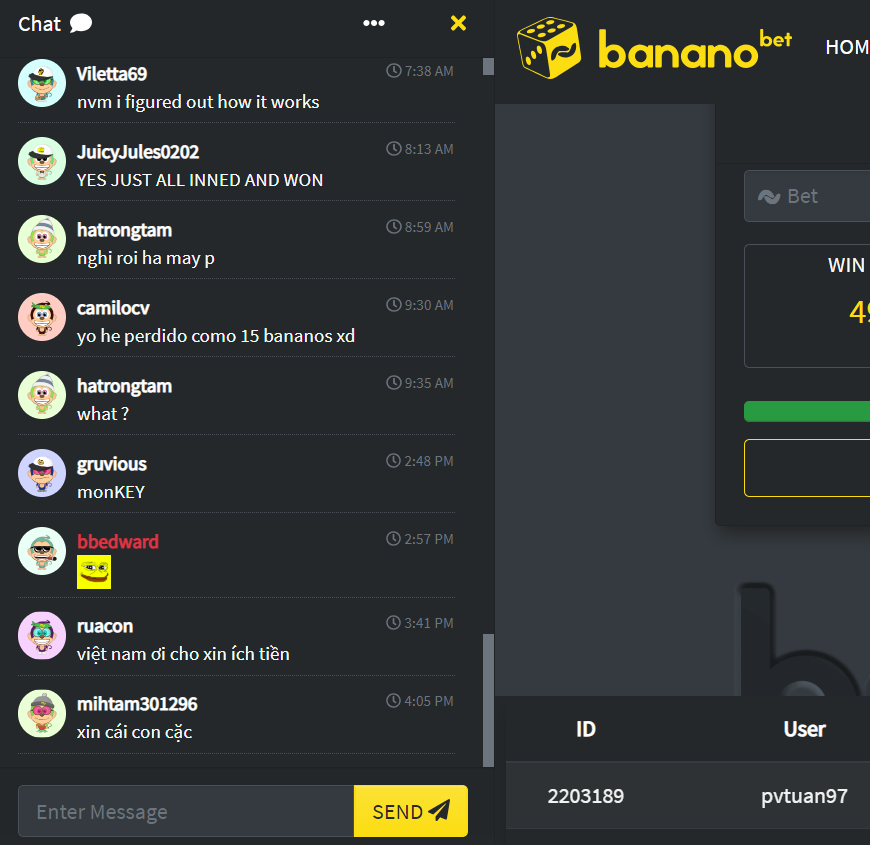Screen dimensions: 870x864
Task: Click the chat speech bubble icon
Action: click(x=80, y=23)
